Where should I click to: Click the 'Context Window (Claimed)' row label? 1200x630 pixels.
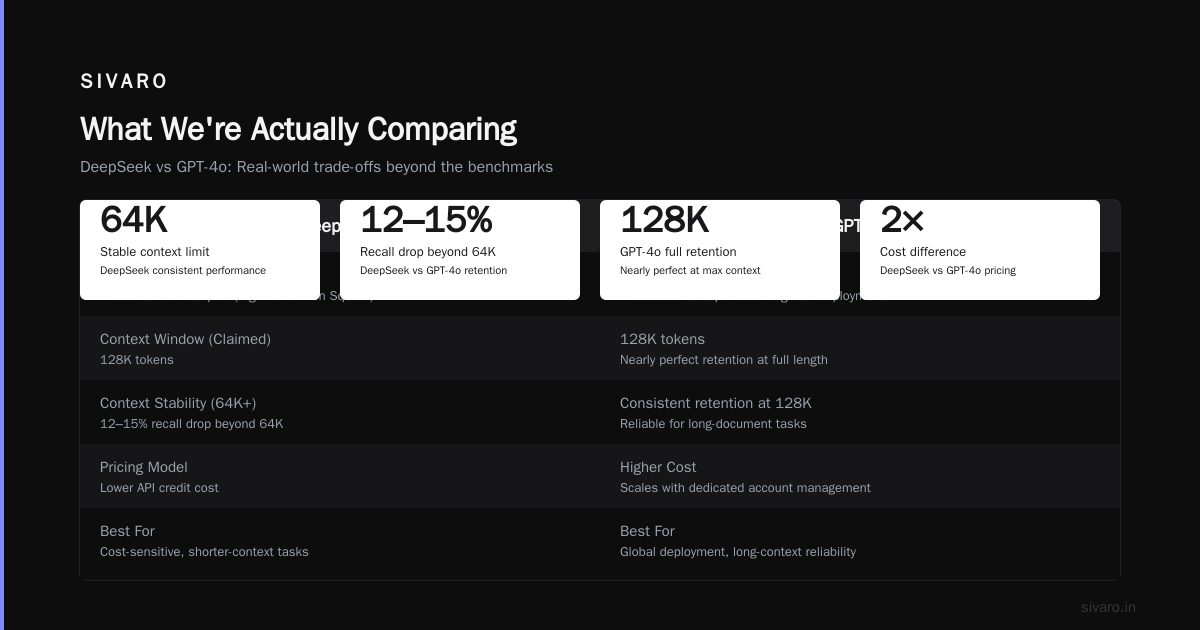pos(185,339)
